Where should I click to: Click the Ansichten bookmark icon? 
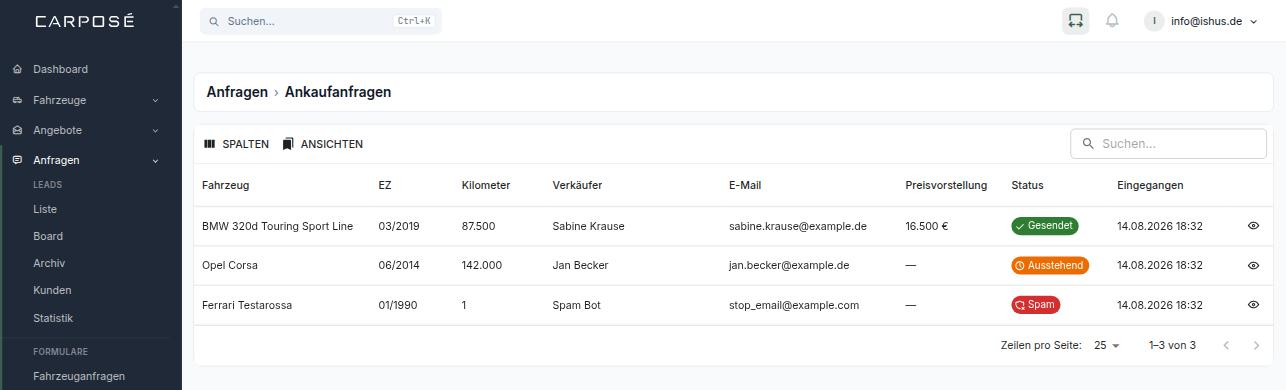[288, 144]
